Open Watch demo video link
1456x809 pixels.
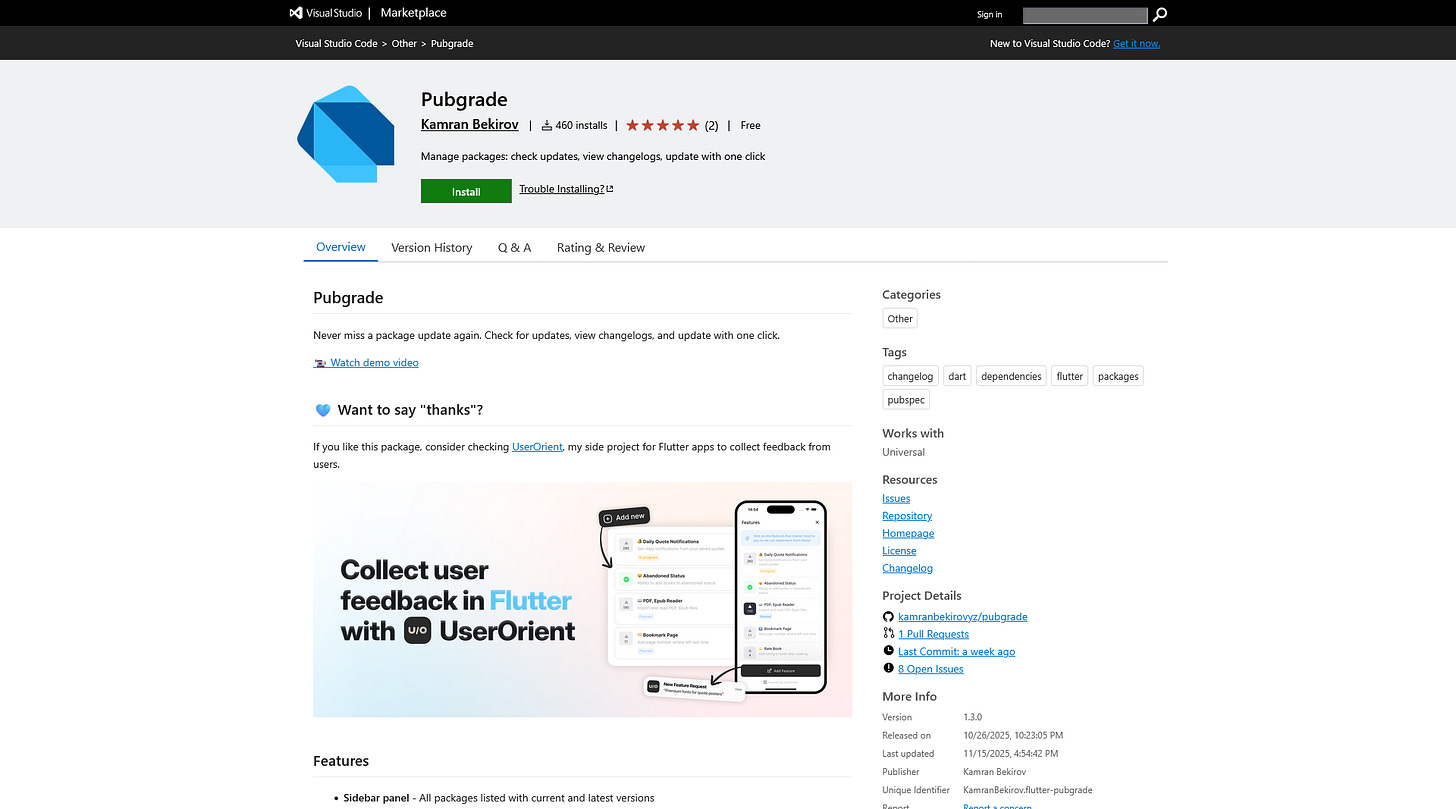click(x=374, y=363)
